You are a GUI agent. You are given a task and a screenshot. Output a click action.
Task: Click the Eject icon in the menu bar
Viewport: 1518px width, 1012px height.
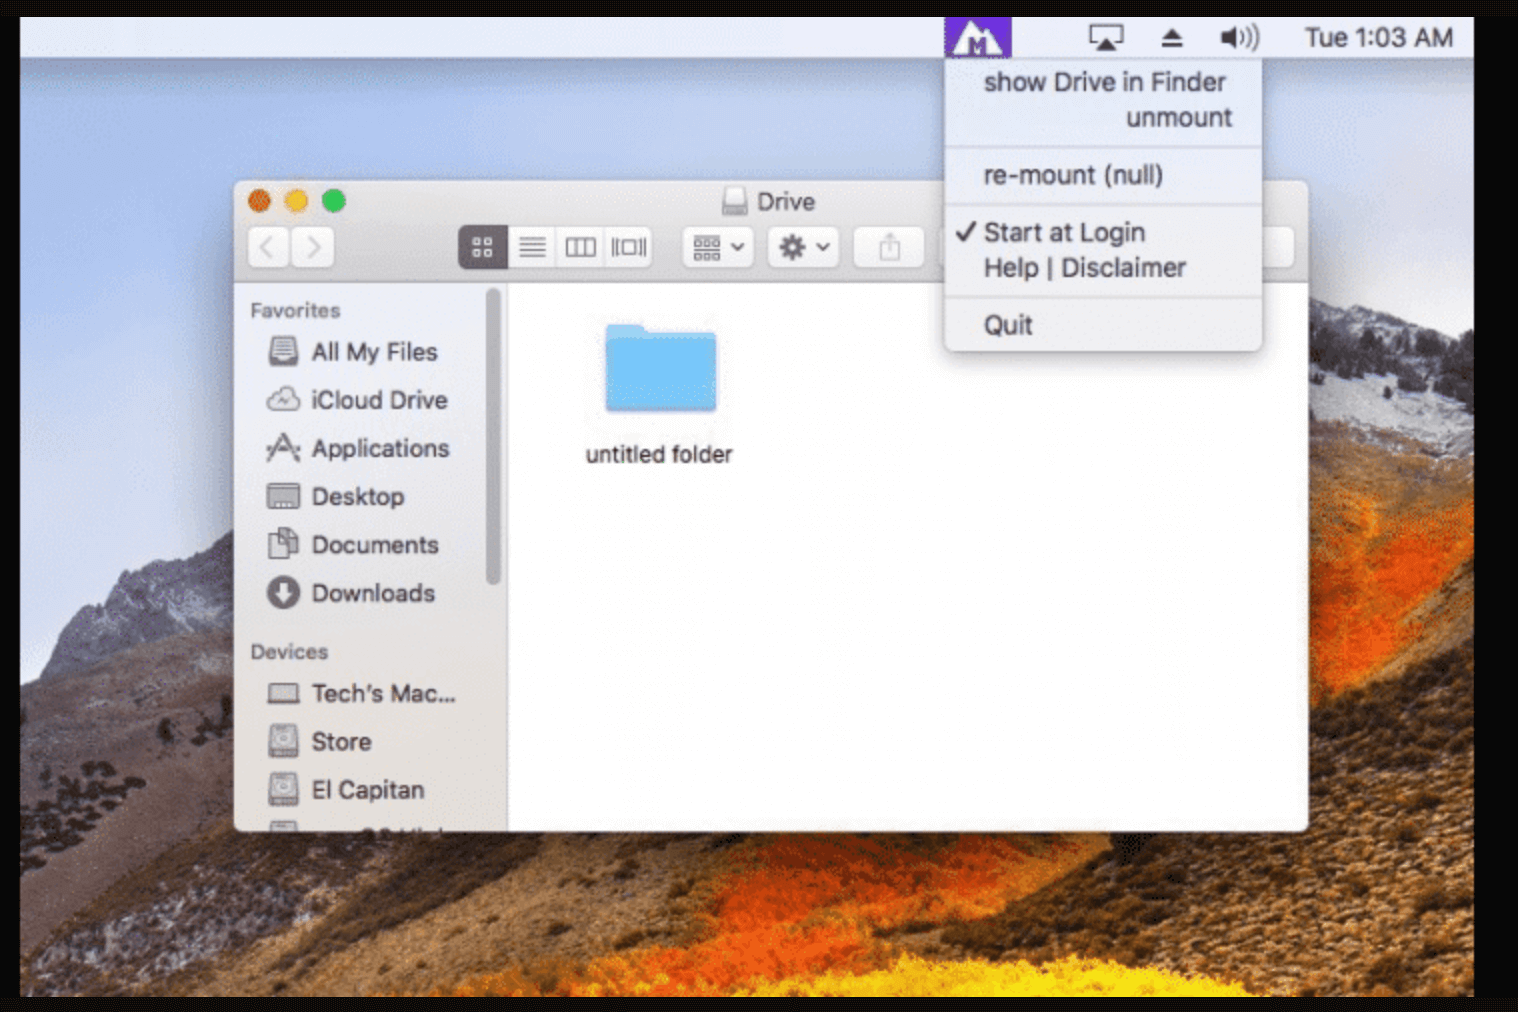[1171, 37]
